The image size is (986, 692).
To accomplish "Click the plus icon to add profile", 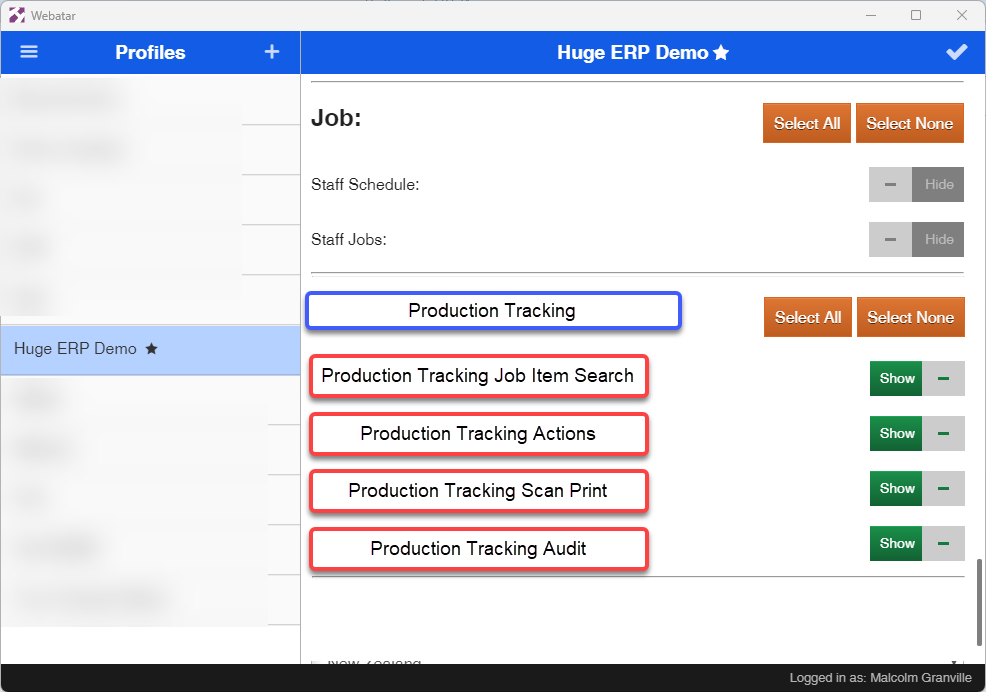I will coord(272,52).
